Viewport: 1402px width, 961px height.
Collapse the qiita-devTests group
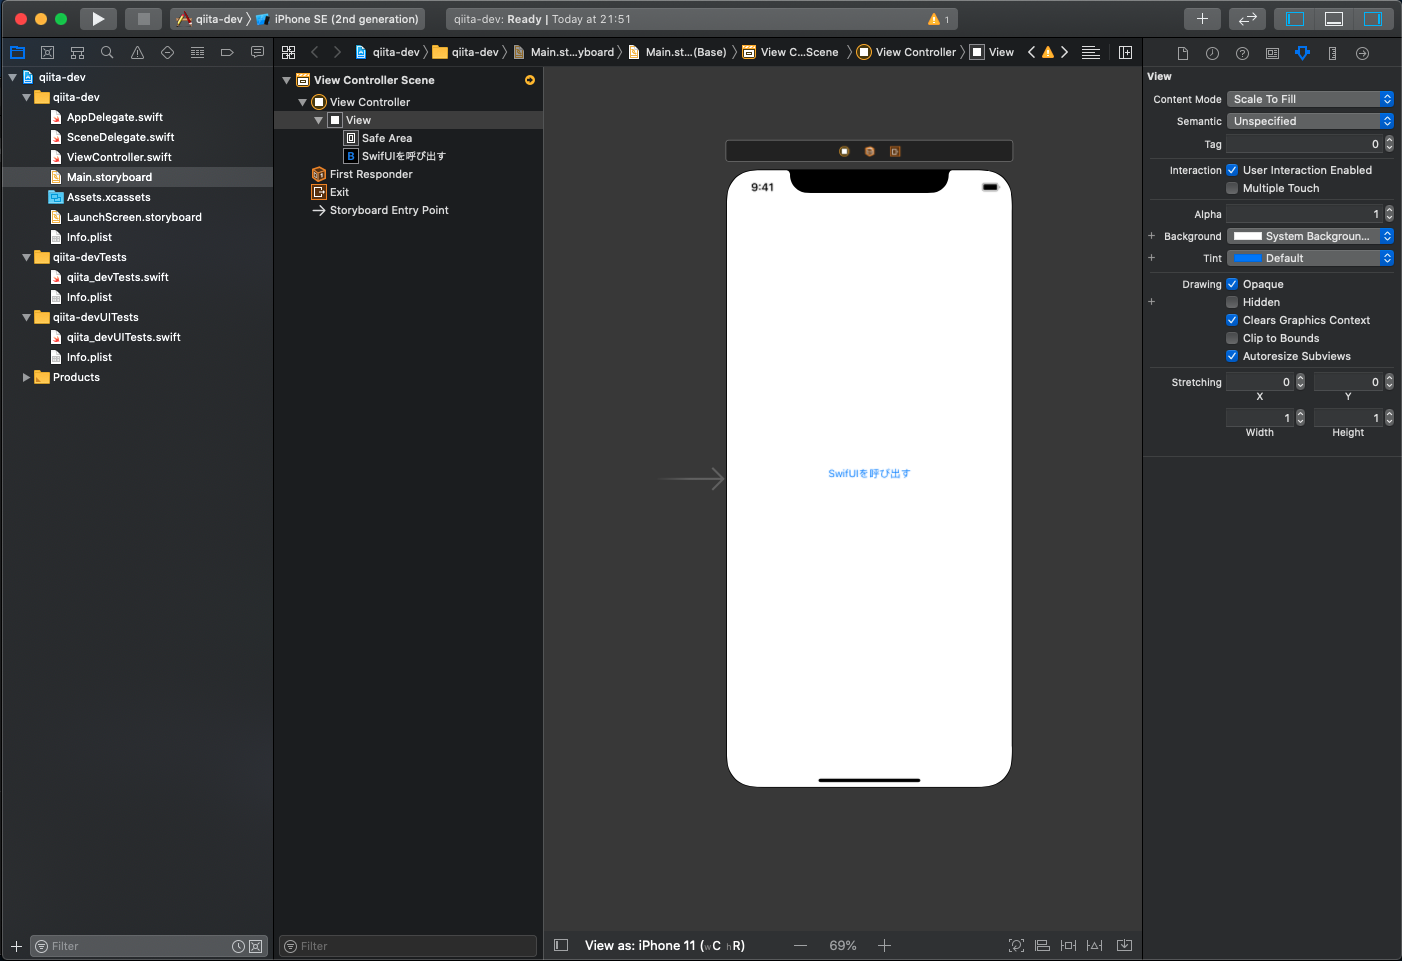(26, 257)
